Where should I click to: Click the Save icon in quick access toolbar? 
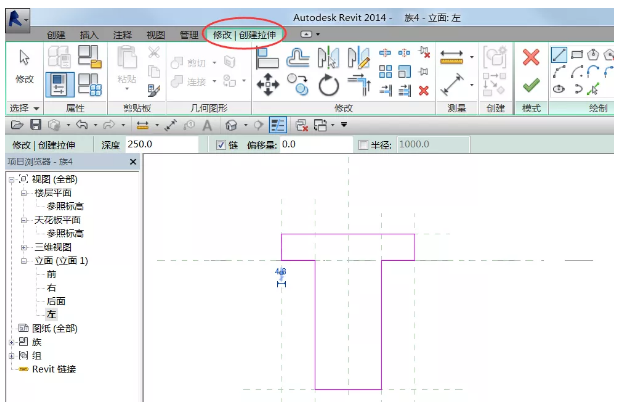pyautogui.click(x=36, y=125)
